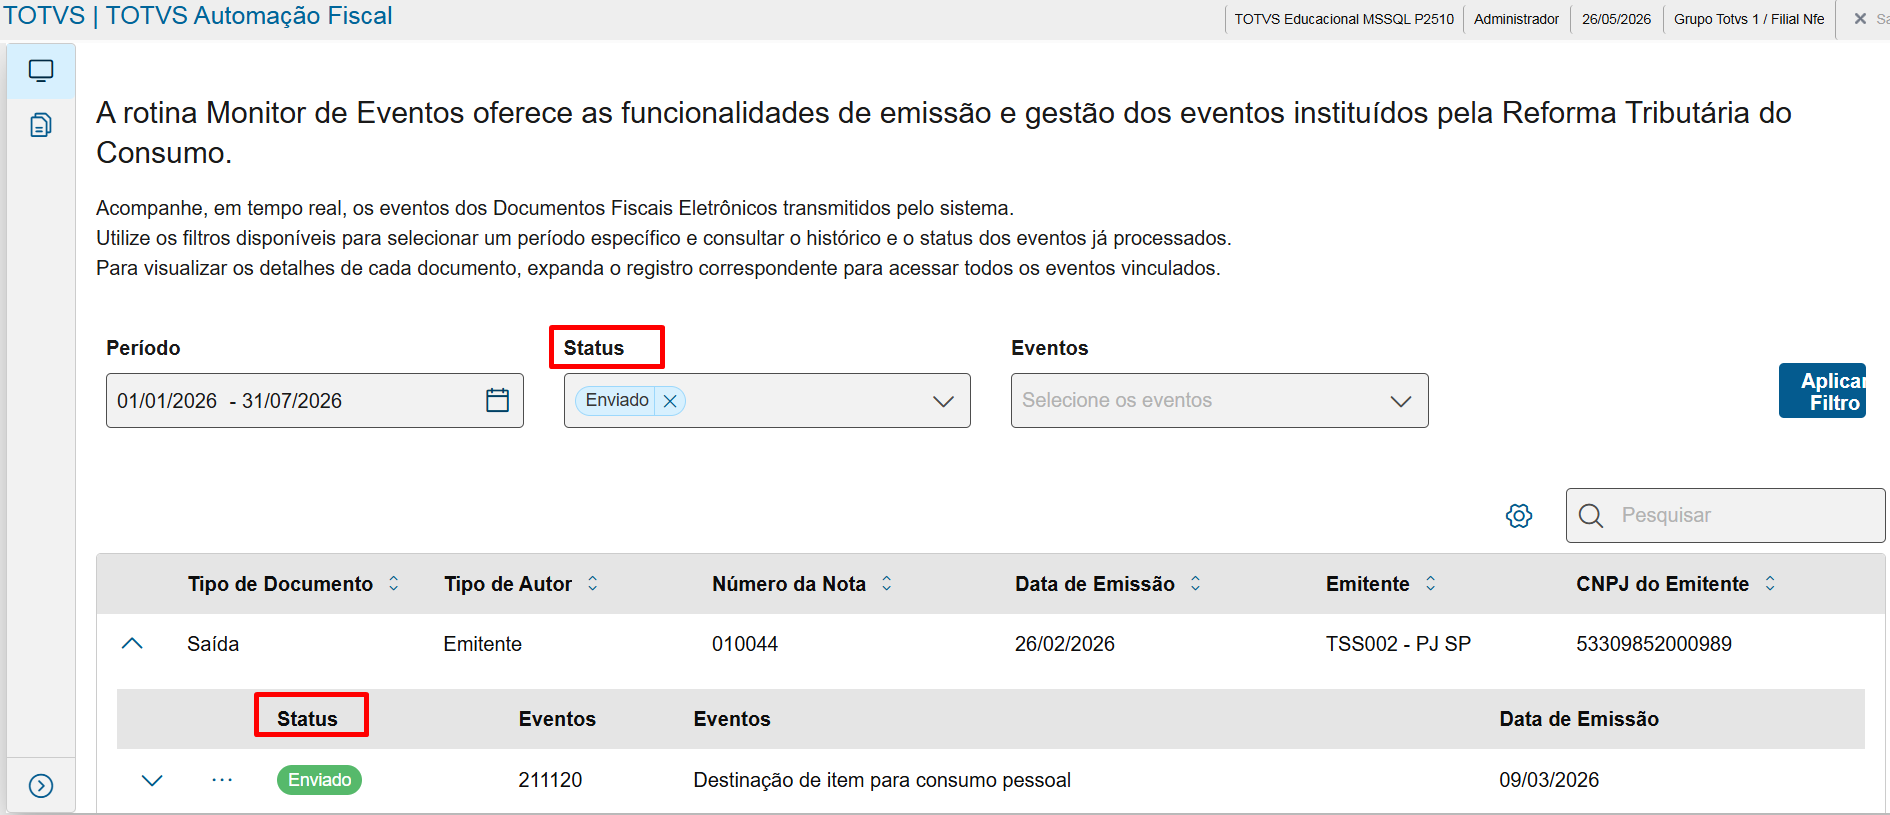The height and width of the screenshot is (815, 1890).
Task: Click the date 26/02/2026 cell
Action: pos(1065,644)
